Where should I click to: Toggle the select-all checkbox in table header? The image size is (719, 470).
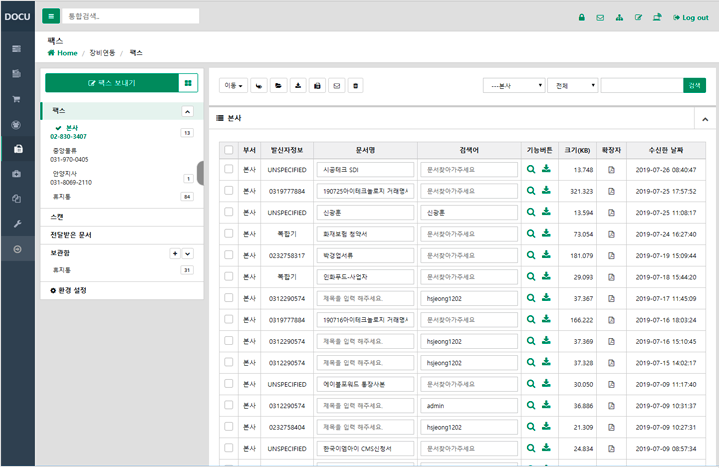click(228, 150)
